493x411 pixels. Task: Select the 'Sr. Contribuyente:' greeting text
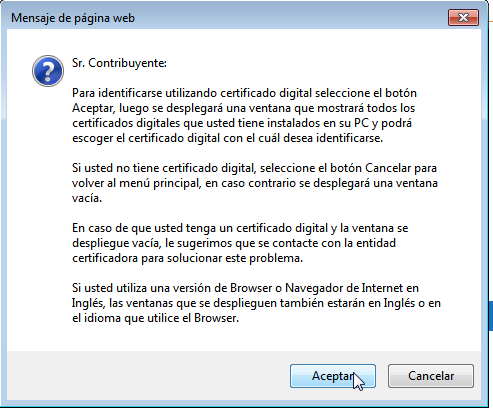point(119,63)
